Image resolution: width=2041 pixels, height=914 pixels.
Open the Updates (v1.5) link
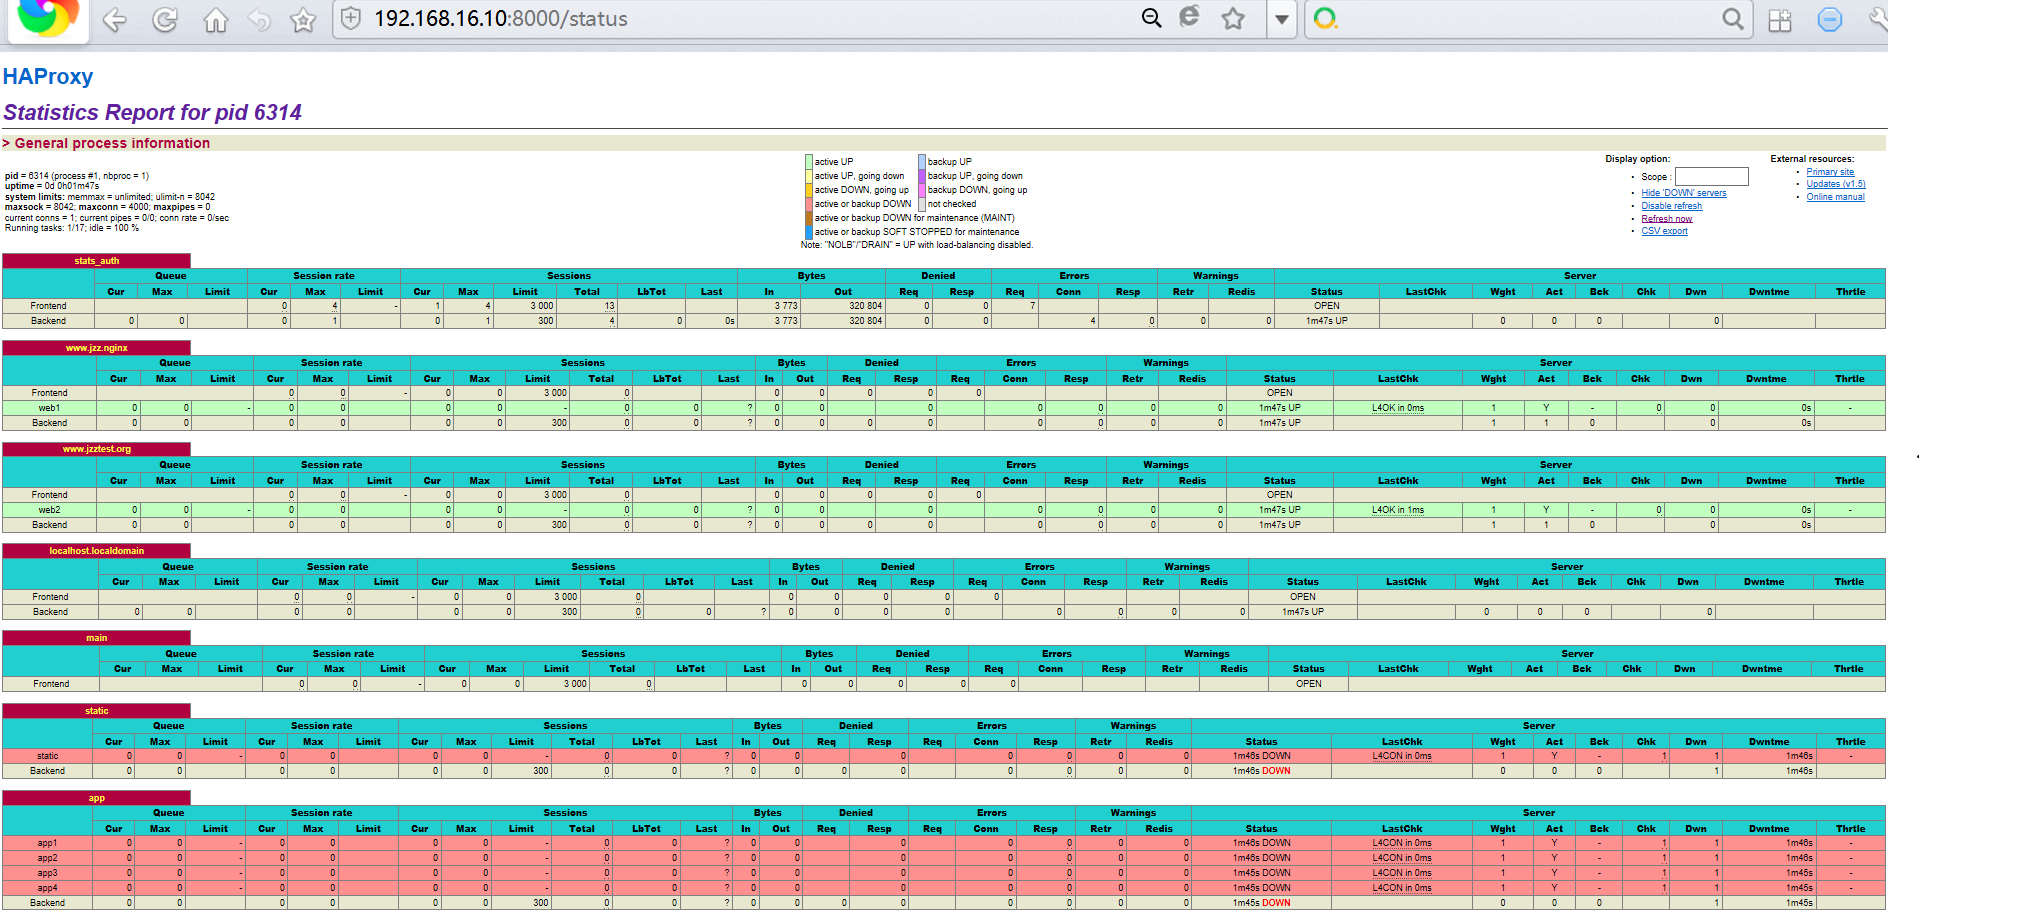[1836, 184]
